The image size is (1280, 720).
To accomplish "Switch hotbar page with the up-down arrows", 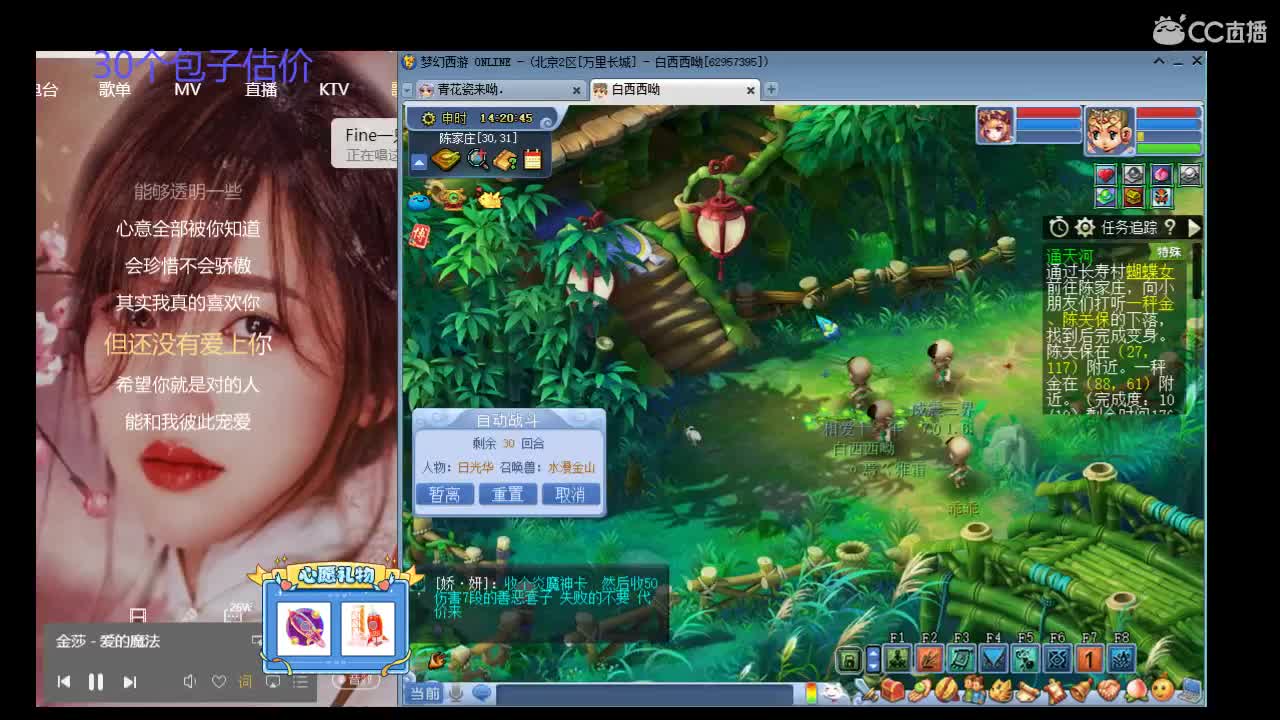I will tap(873, 659).
